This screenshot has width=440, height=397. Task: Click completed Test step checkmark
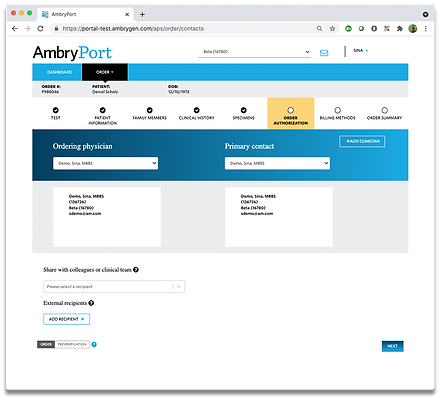(x=56, y=110)
